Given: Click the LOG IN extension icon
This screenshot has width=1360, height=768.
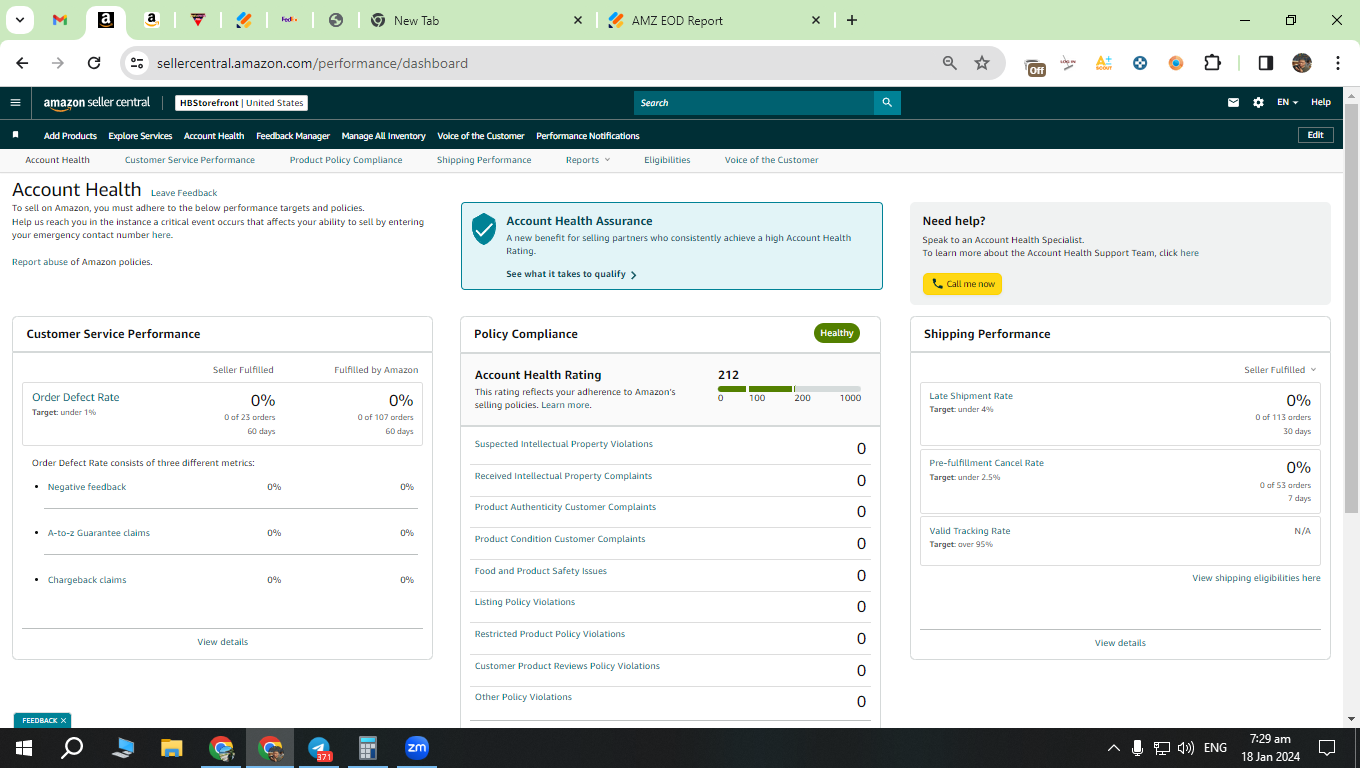Looking at the screenshot, I should pos(1068,63).
